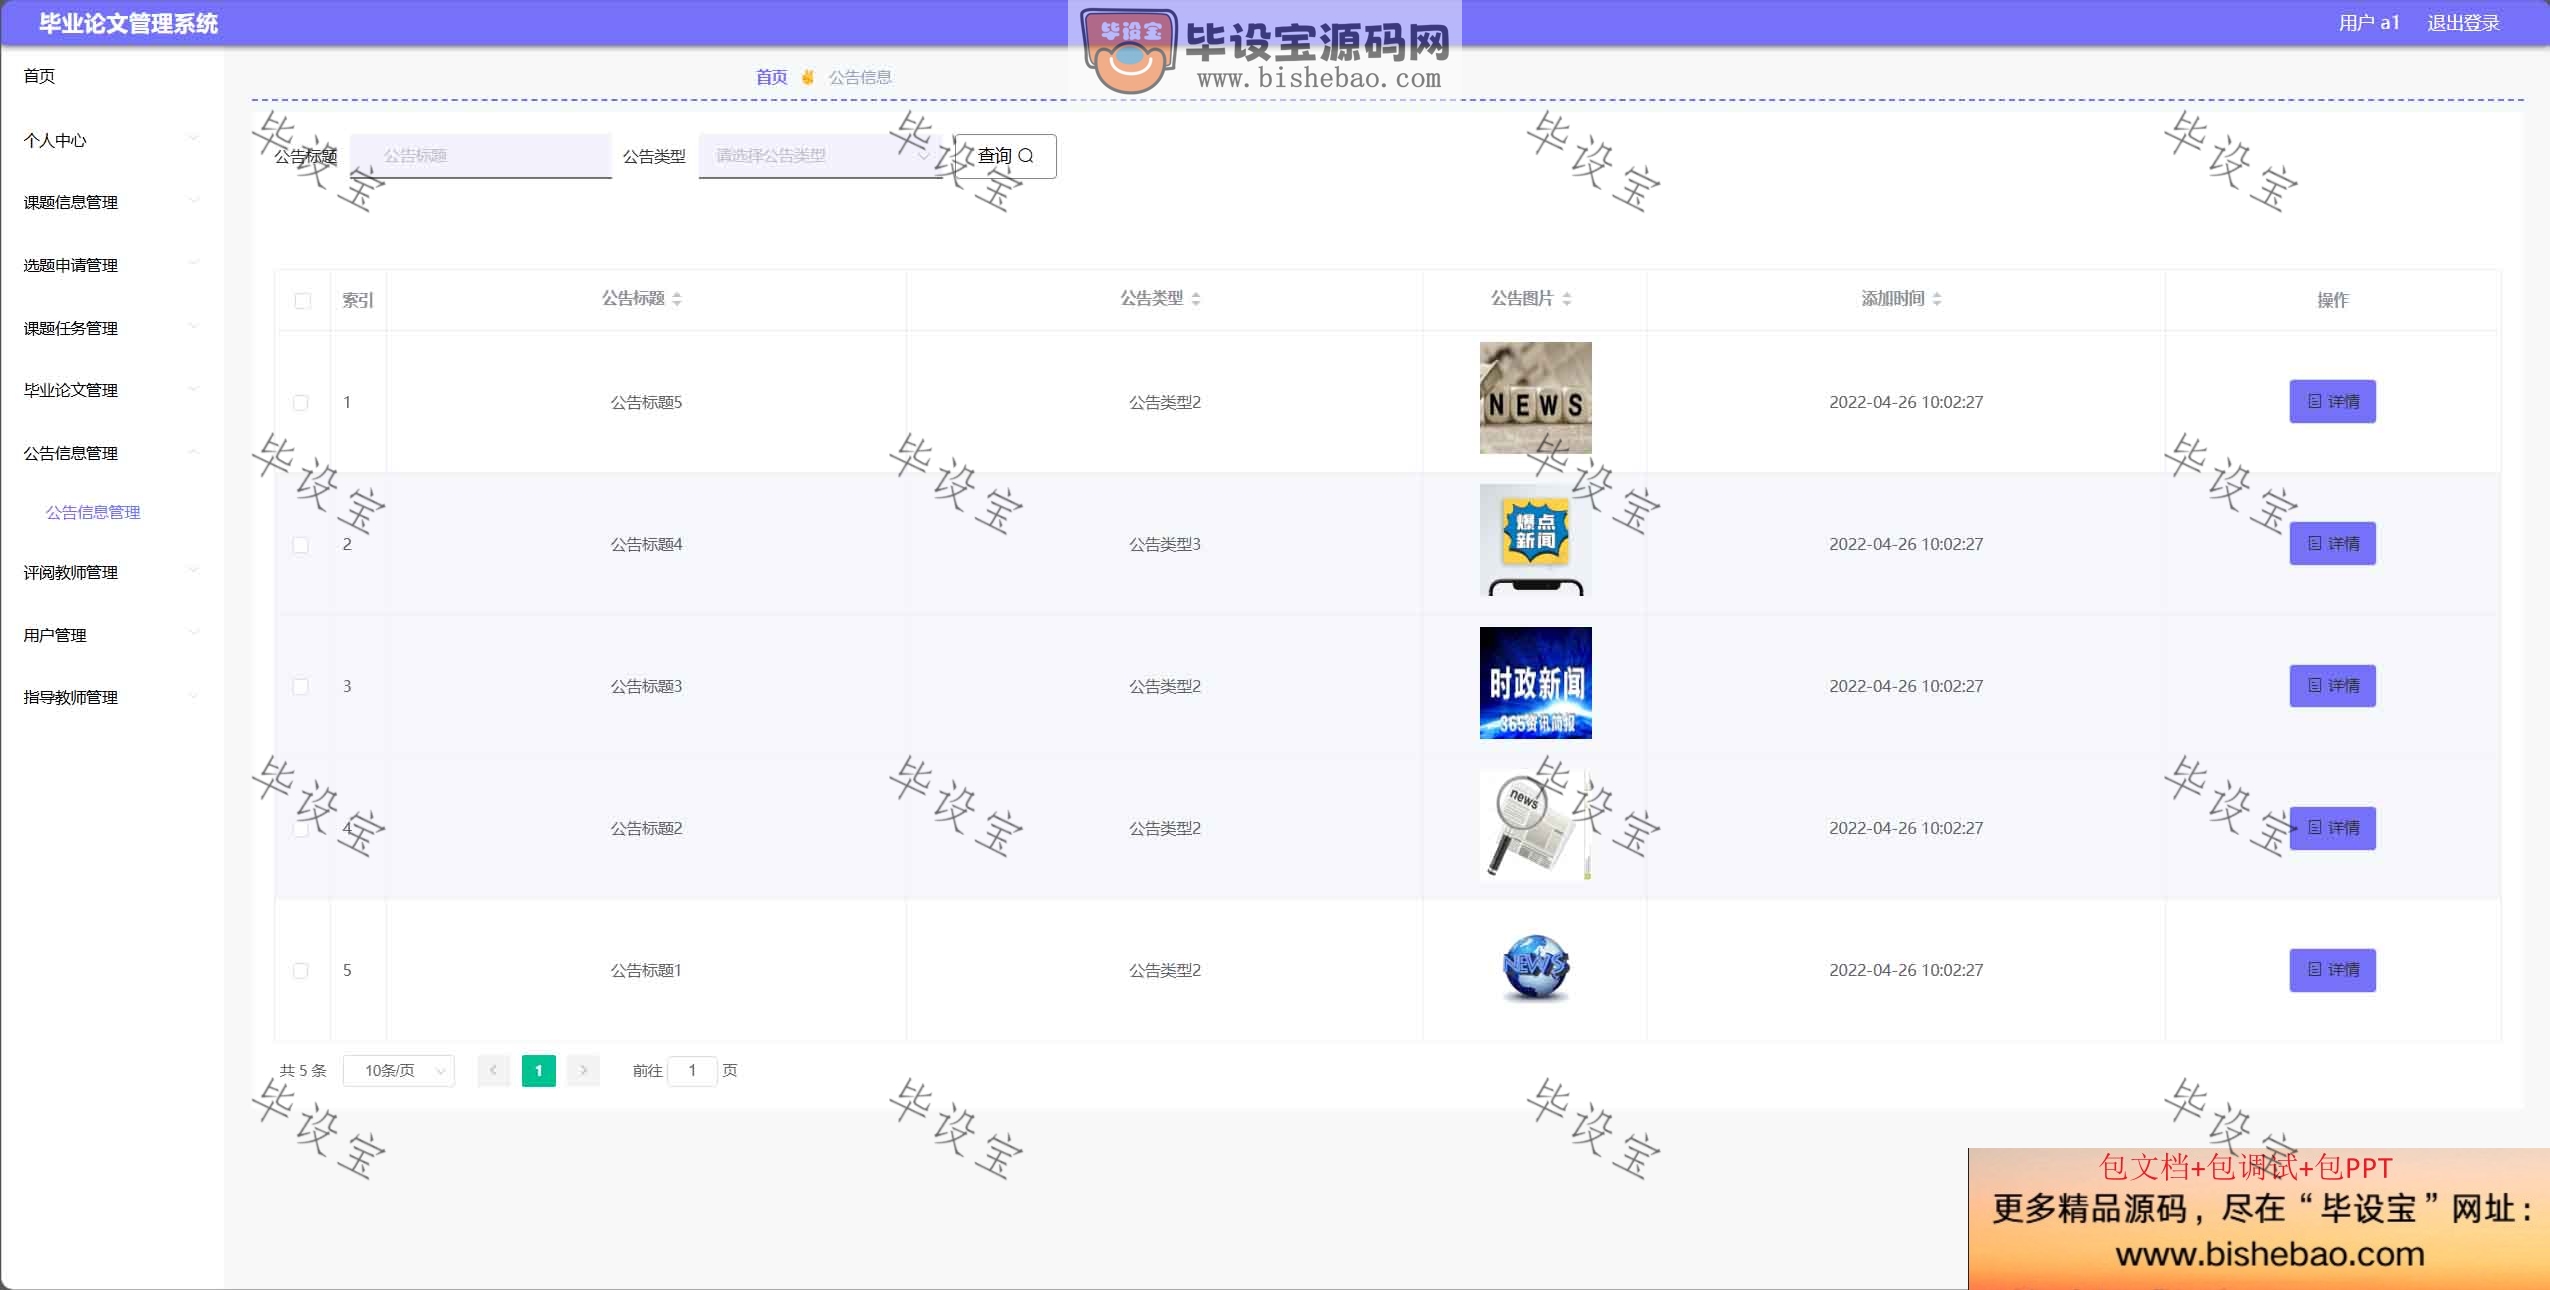This screenshot has height=1290, width=2550.
Task: Click the 查询 search button
Action: (1005, 156)
